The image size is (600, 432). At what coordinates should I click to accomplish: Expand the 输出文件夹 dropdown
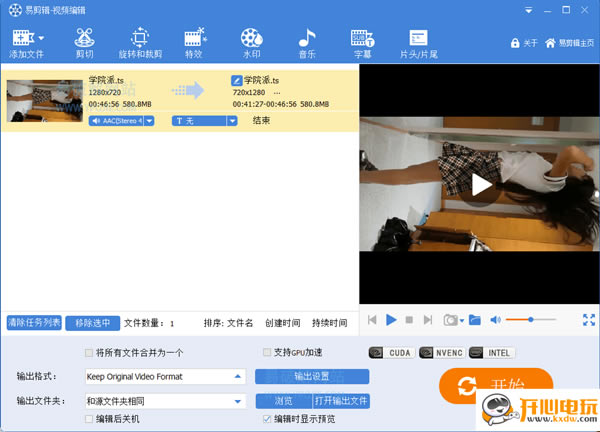238,401
